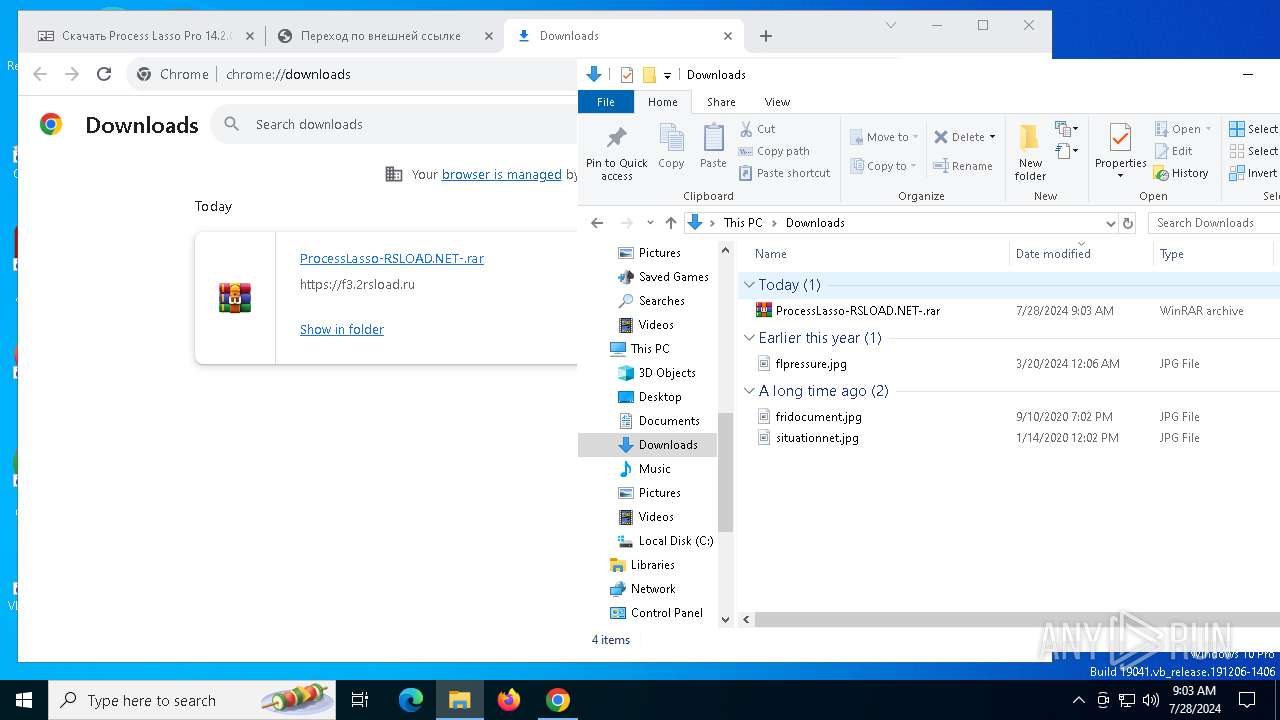Click the Paste ribbon icon
Image resolution: width=1280 pixels, height=720 pixels.
click(713, 147)
